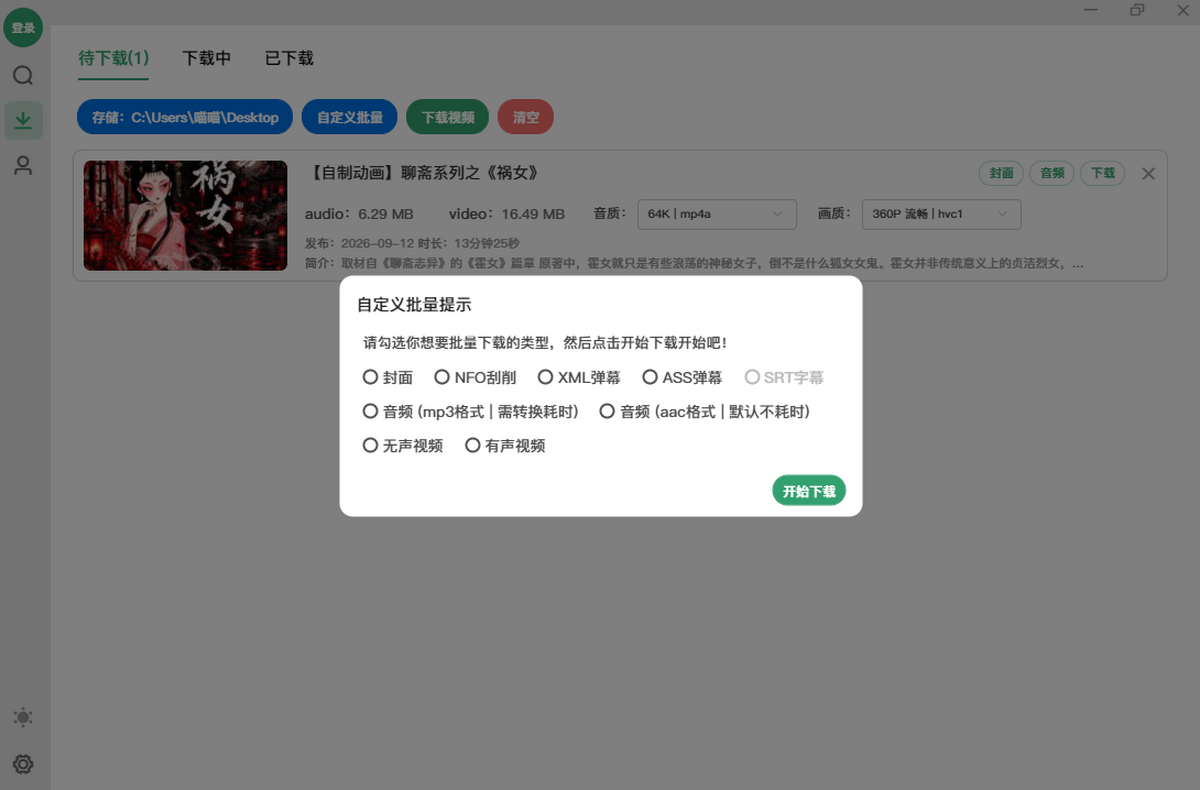Expand the 音质 64K mp4a dropdown

coord(717,214)
